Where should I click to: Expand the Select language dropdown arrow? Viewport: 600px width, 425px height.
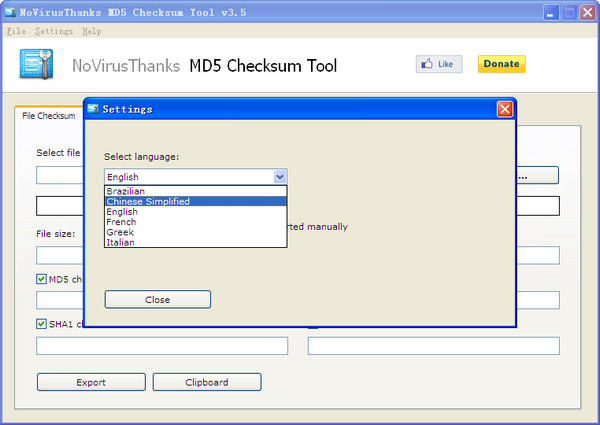coord(280,177)
